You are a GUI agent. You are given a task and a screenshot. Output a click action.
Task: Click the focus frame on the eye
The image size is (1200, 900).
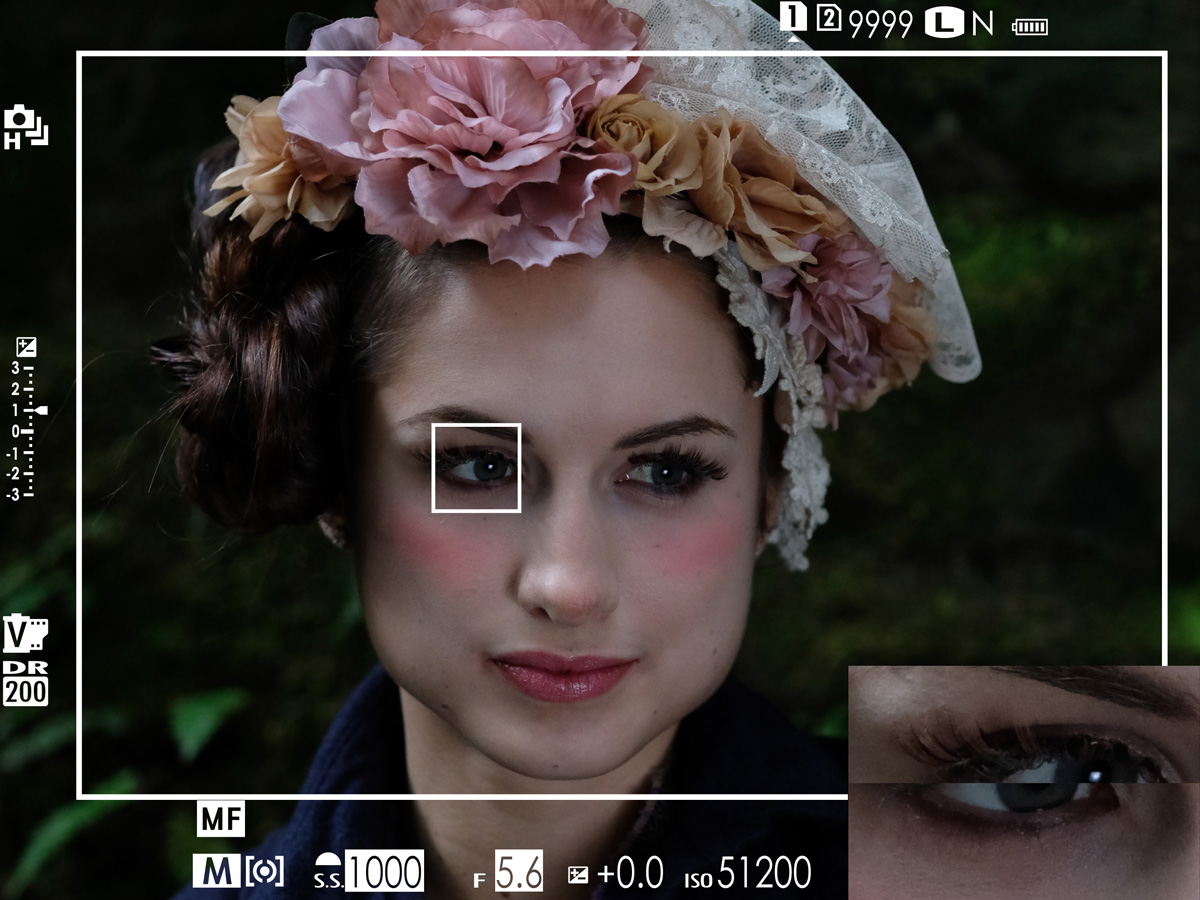click(476, 468)
